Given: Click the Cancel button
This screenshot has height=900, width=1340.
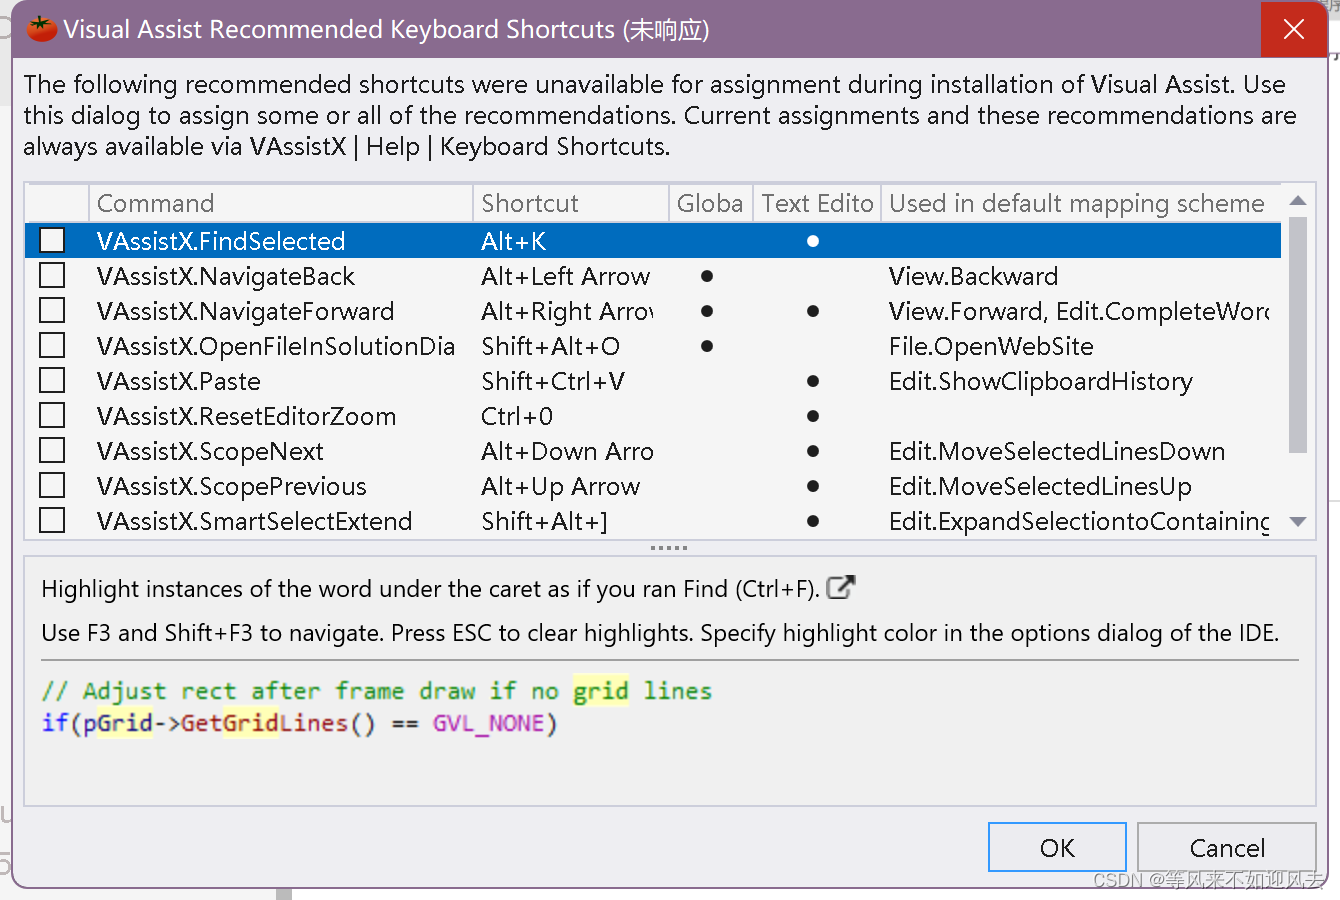Looking at the screenshot, I should [1227, 848].
